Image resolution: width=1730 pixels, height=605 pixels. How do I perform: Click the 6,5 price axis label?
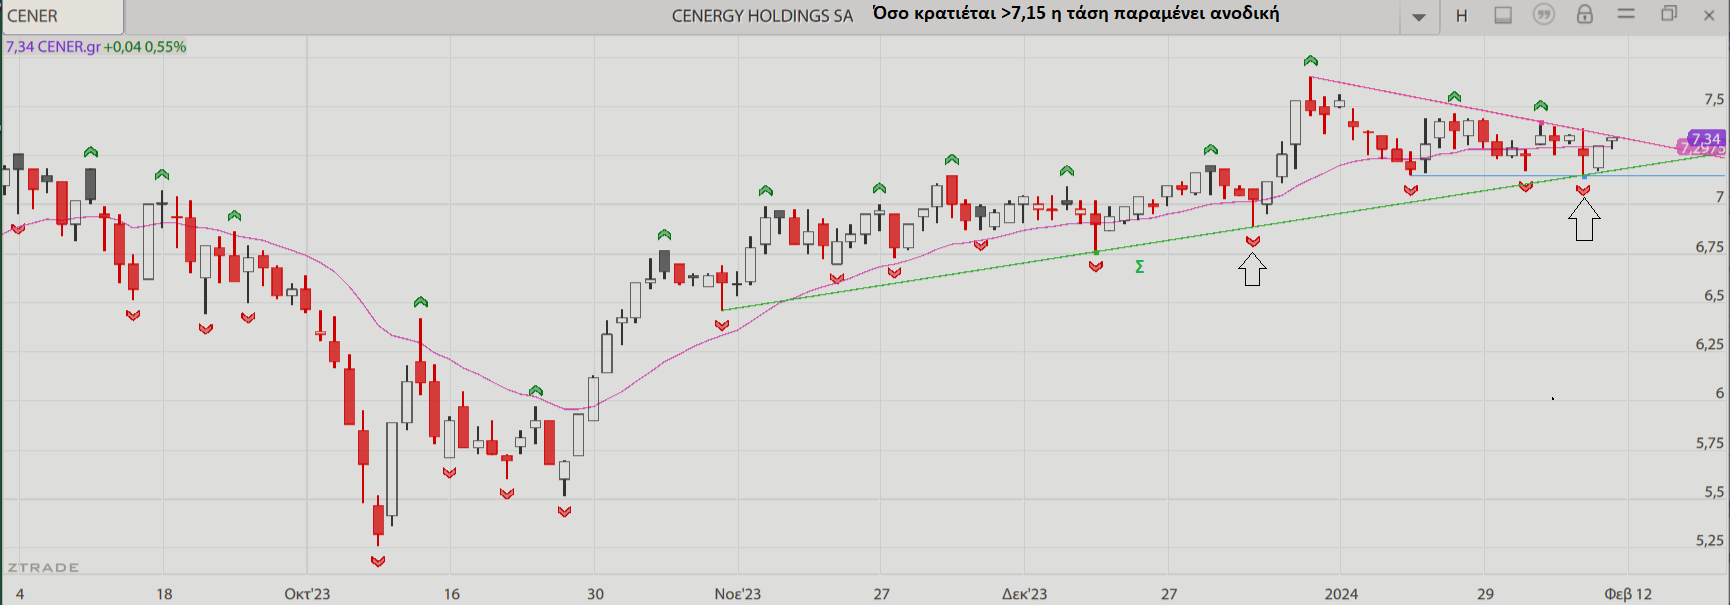coord(1714,296)
